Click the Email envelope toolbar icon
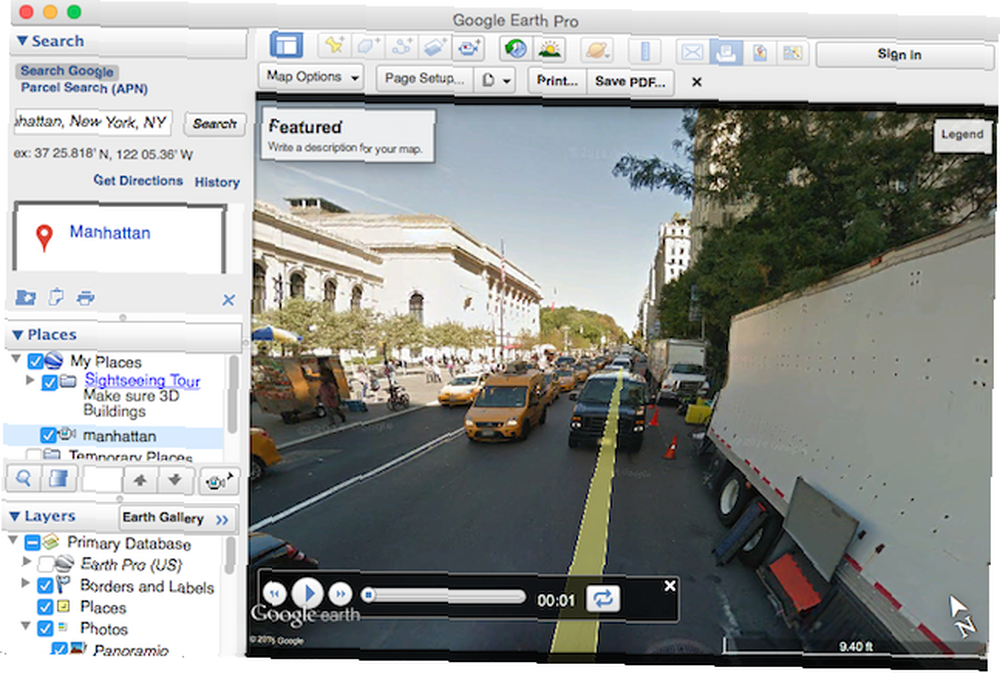The height and width of the screenshot is (673, 1000). (692, 51)
